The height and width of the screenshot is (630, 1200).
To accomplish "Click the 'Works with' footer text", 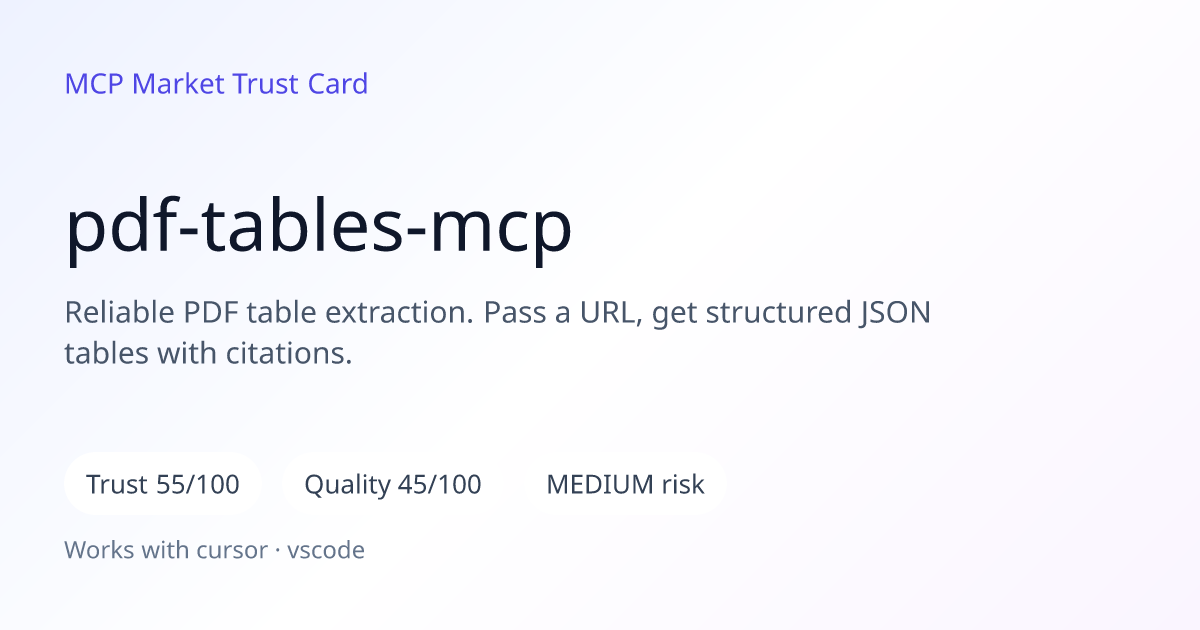I will pos(132,550).
